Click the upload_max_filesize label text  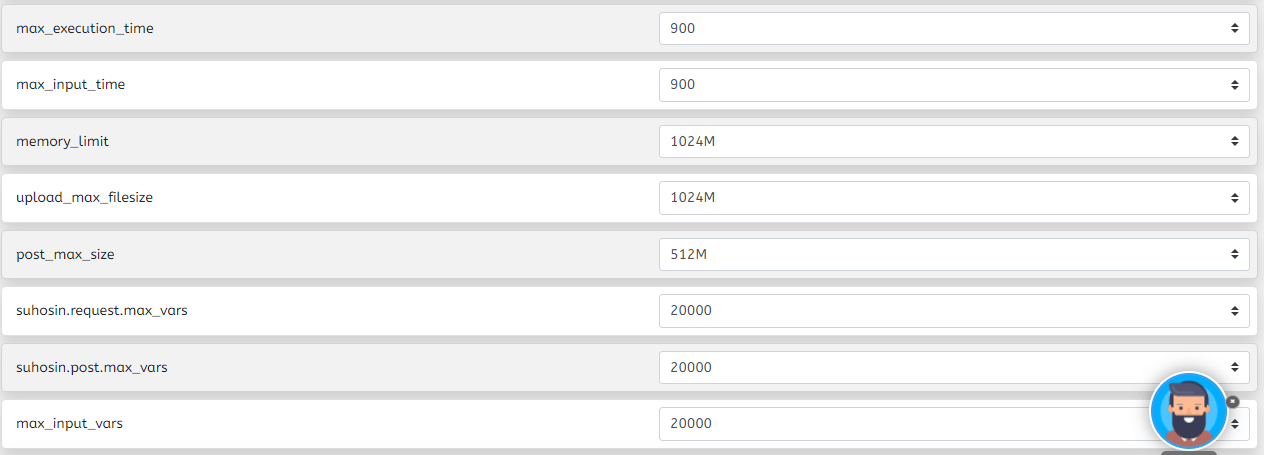coord(84,198)
